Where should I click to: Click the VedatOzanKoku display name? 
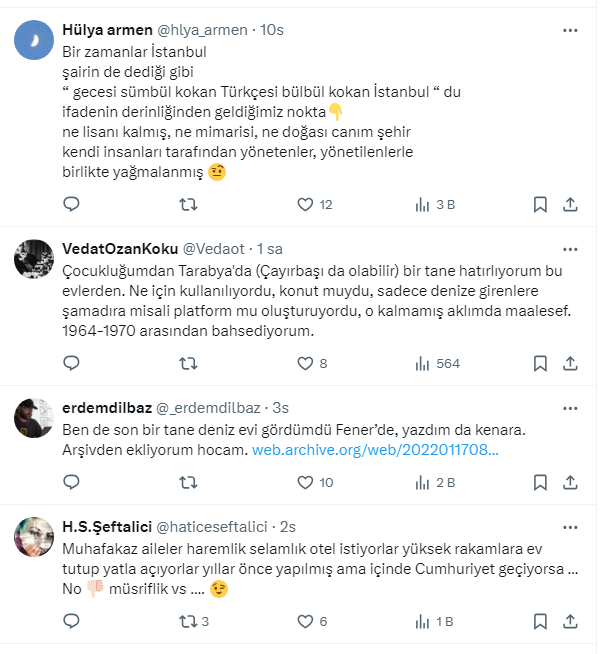pos(119,248)
